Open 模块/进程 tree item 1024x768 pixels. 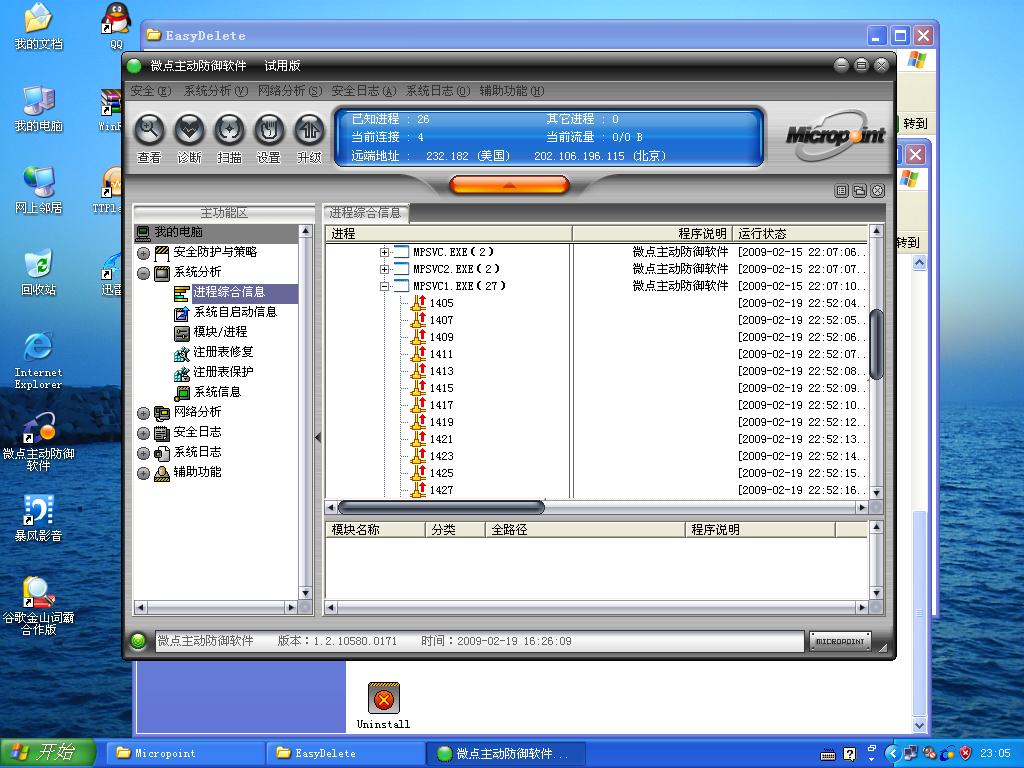pos(220,332)
